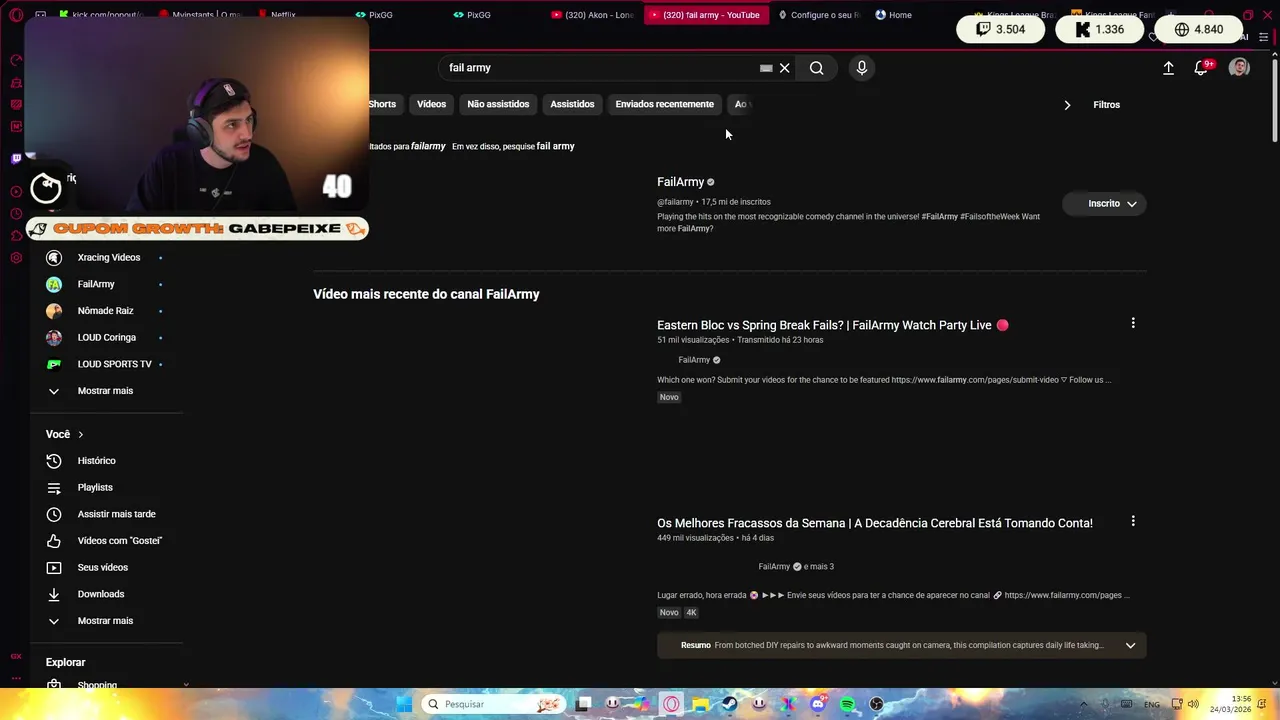Open the keyboard icon inside the search box
Screen dimensions: 1280x720
tap(766, 68)
